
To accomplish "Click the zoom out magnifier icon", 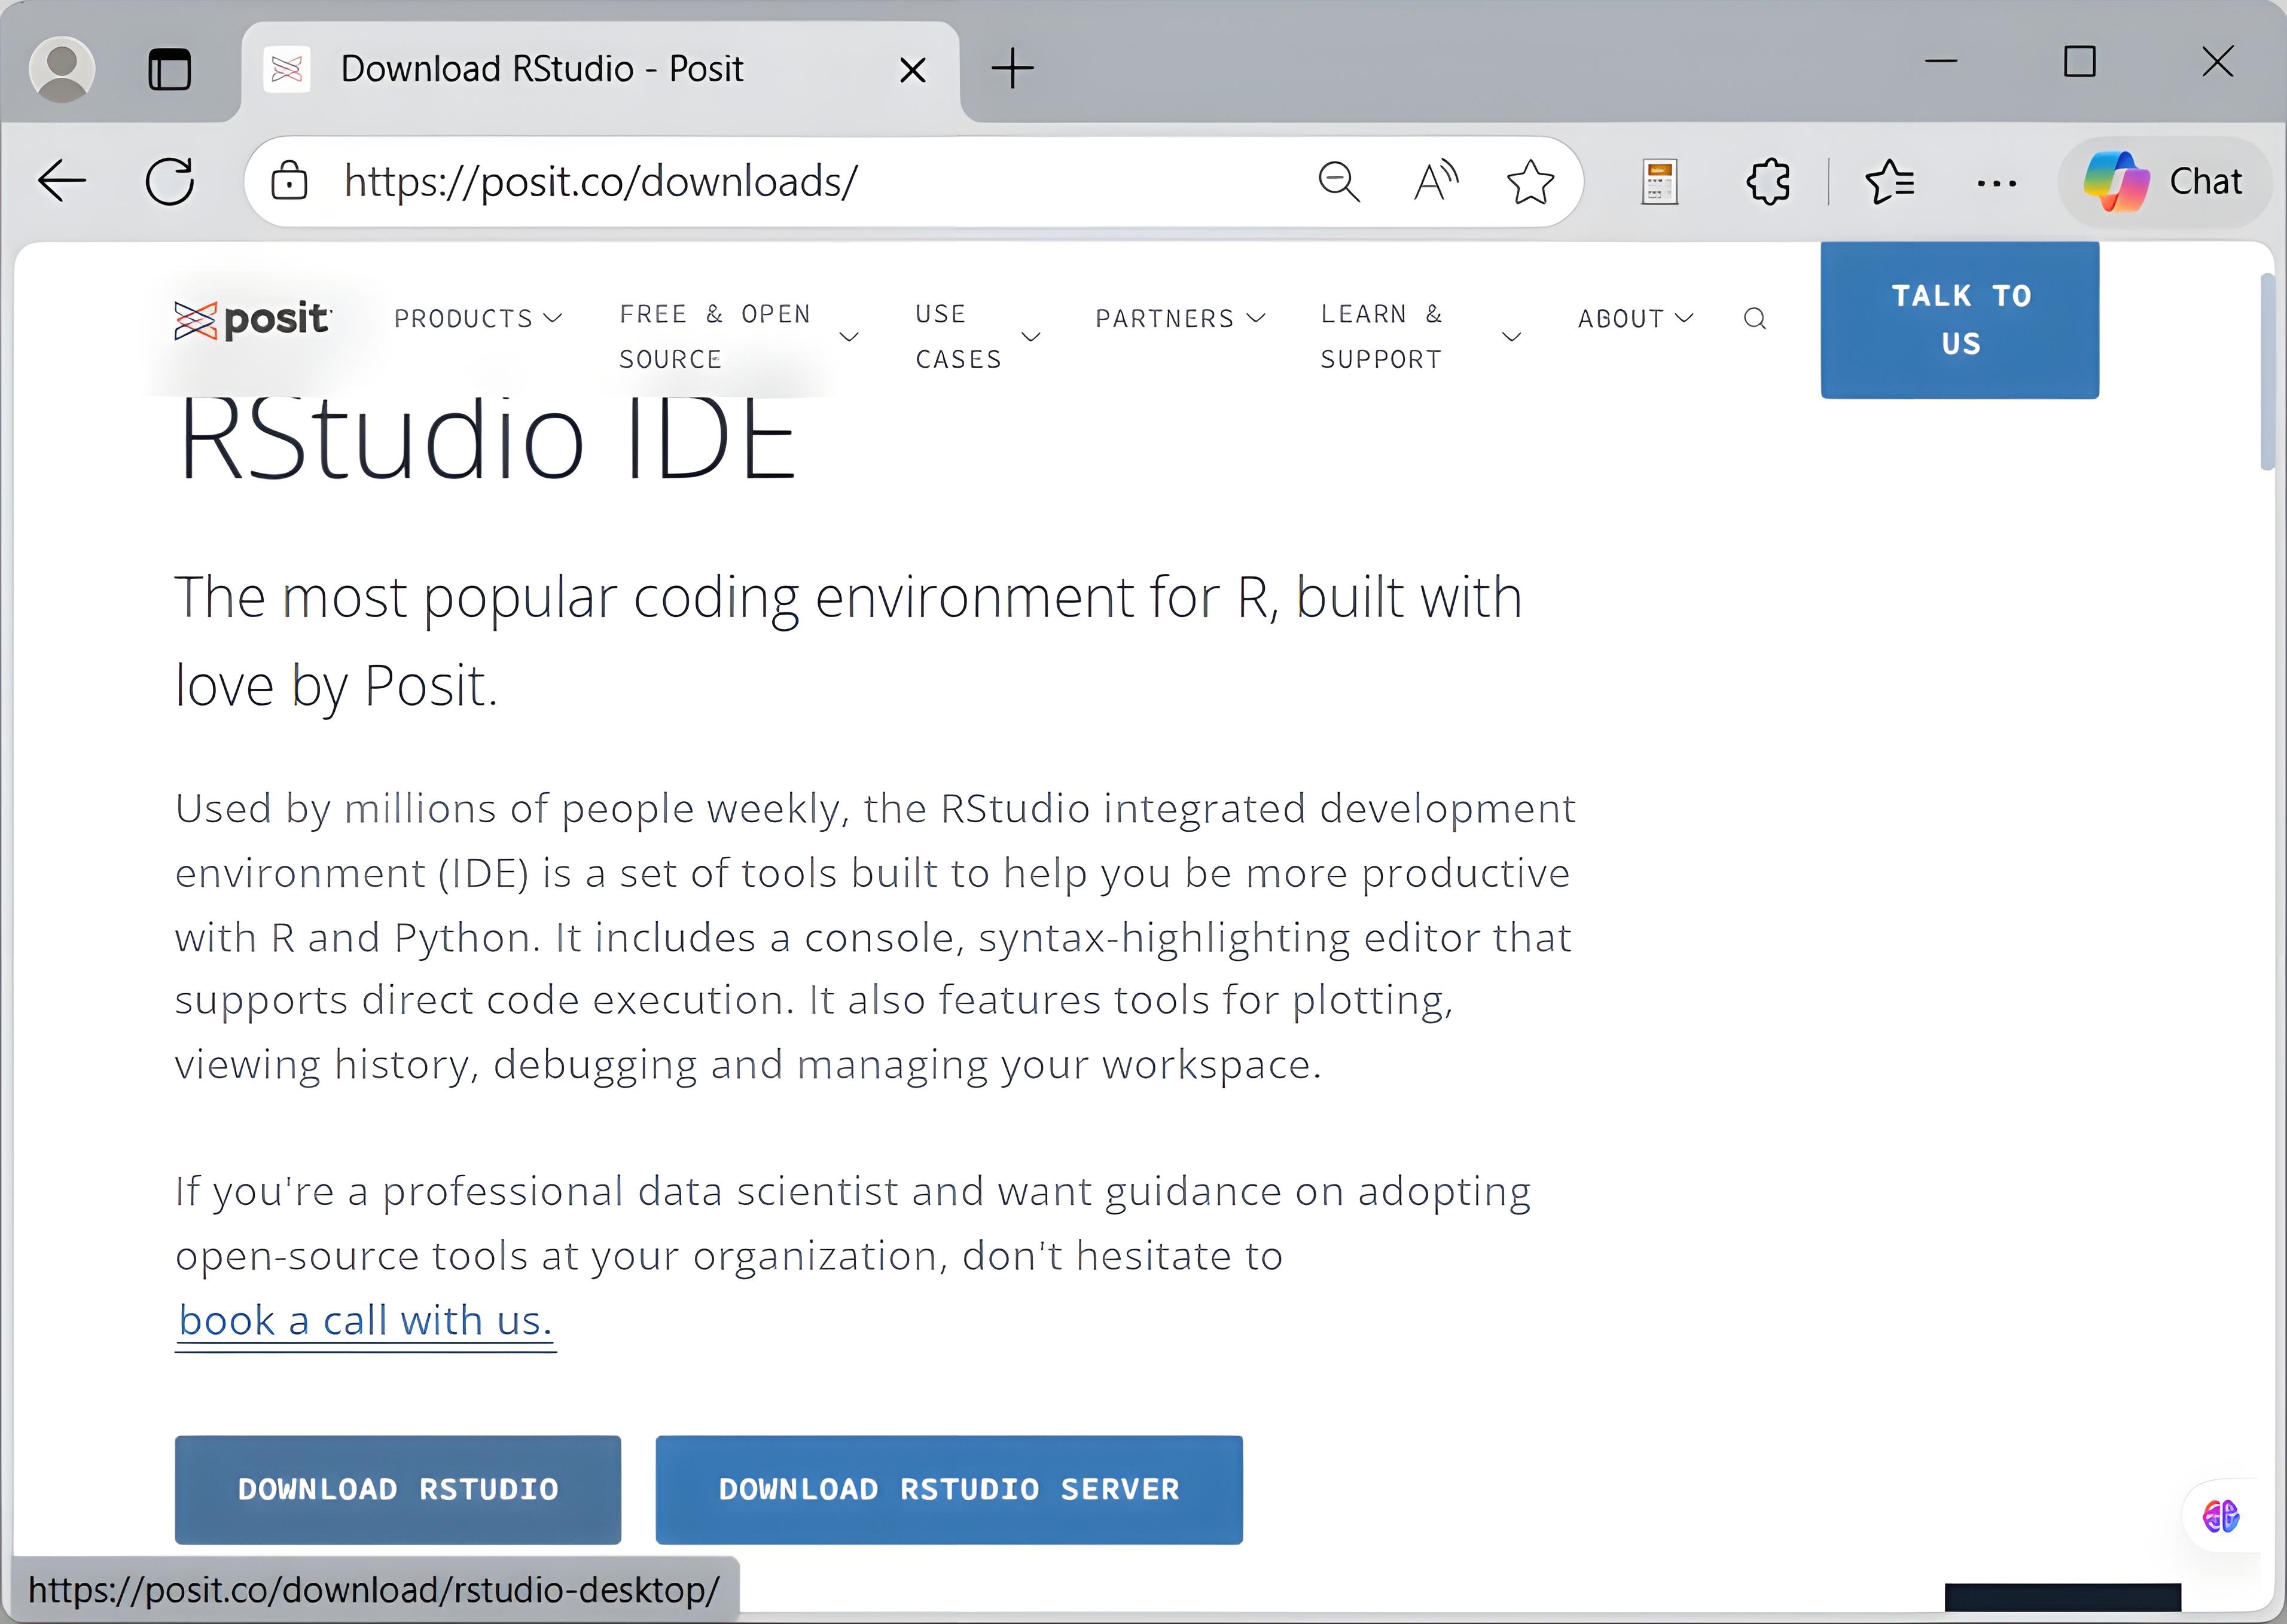I will [1338, 181].
